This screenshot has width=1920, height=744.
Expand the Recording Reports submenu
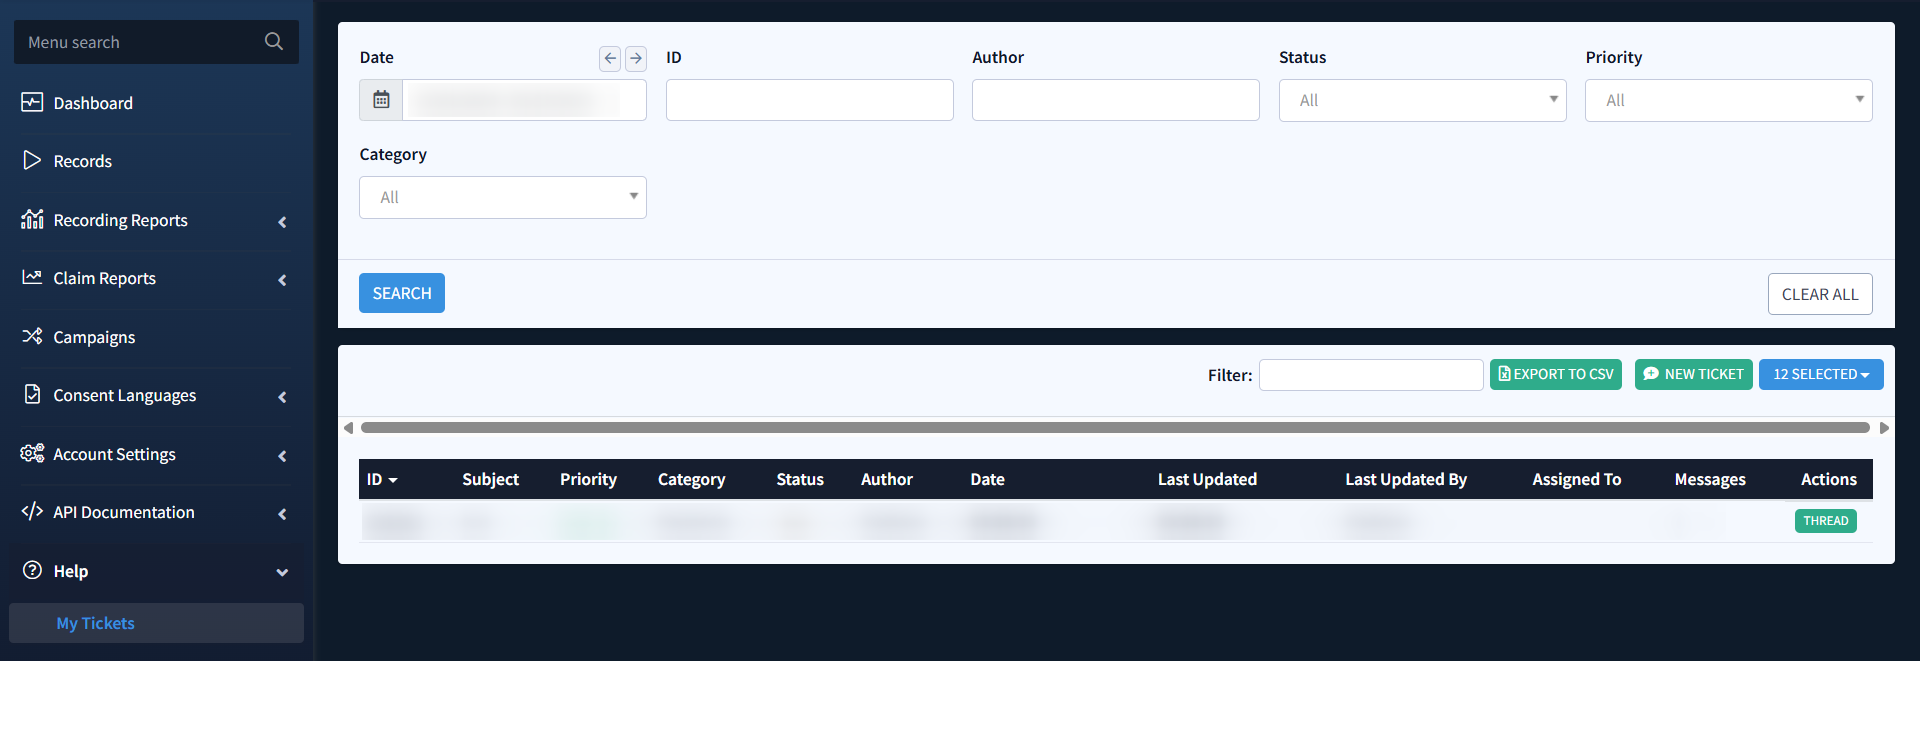[282, 221]
